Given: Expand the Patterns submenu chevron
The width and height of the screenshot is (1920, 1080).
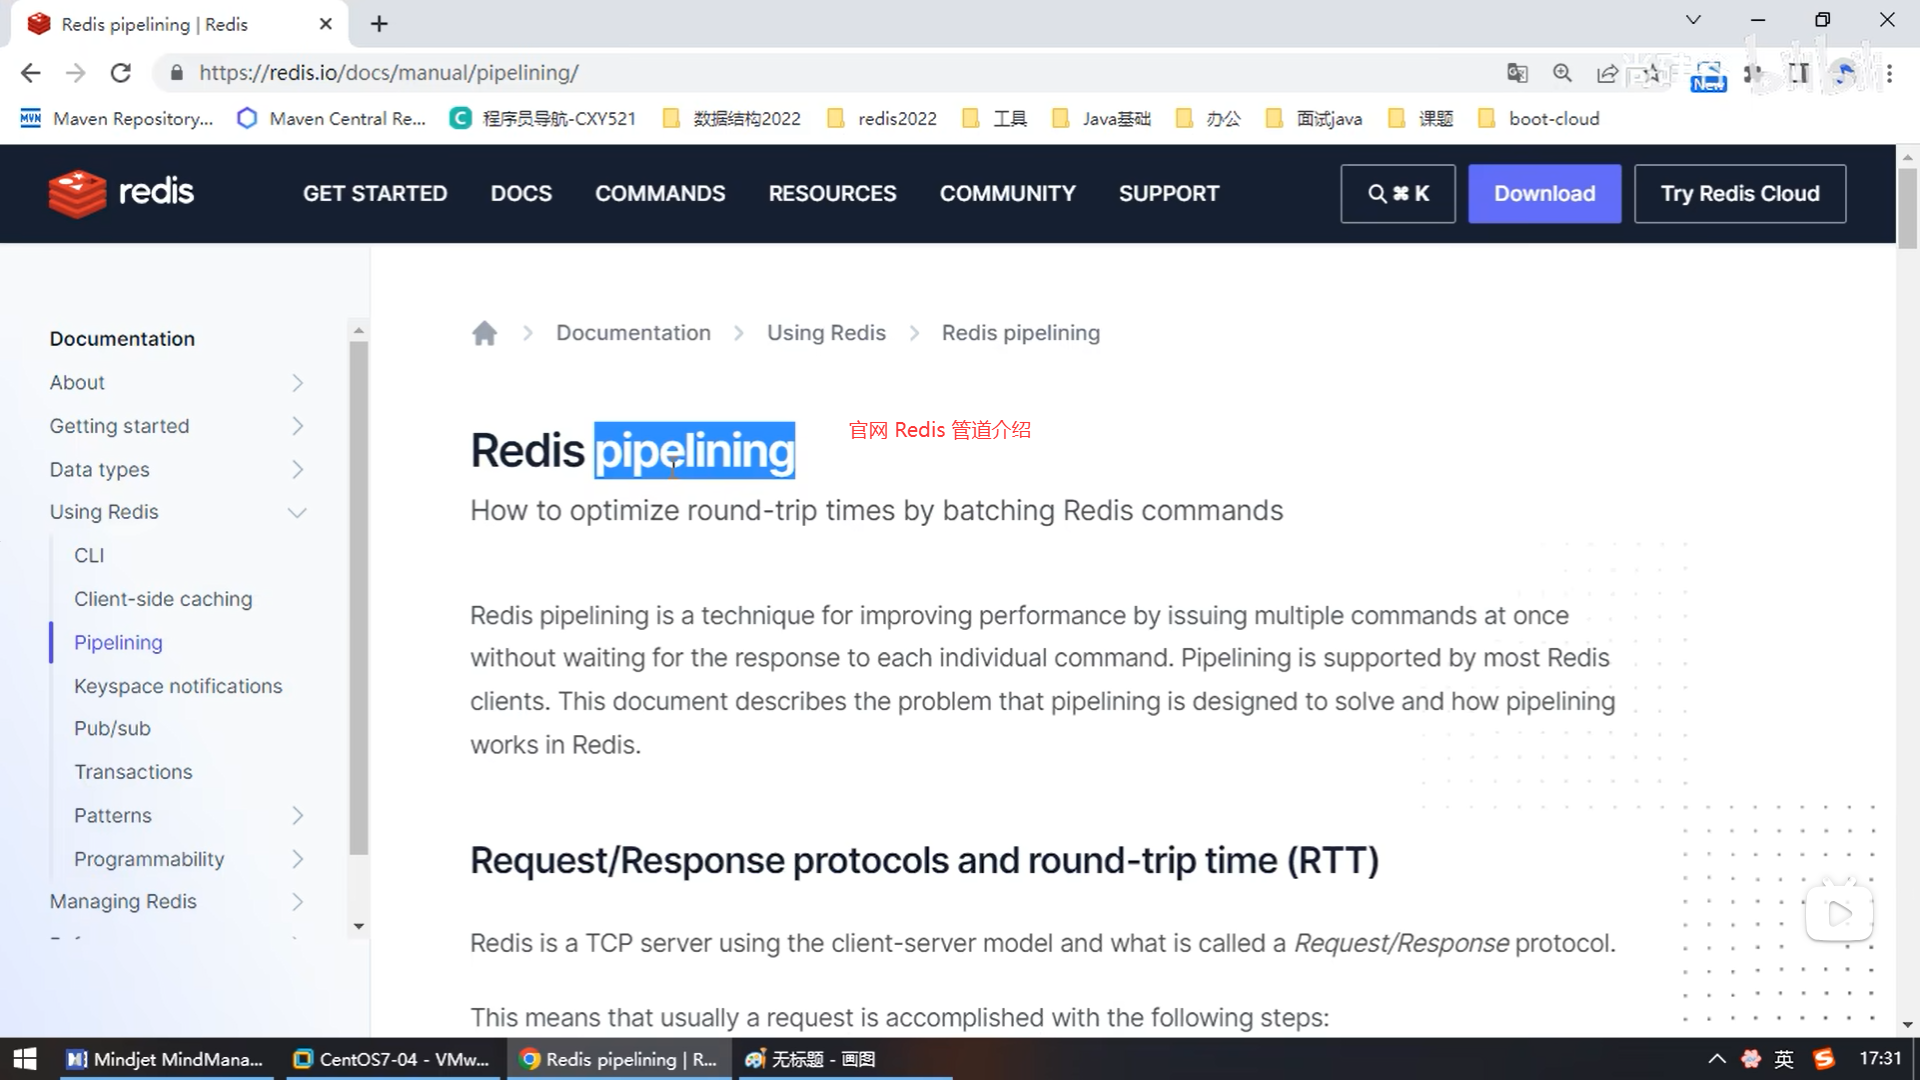Looking at the screenshot, I should [x=297, y=816].
